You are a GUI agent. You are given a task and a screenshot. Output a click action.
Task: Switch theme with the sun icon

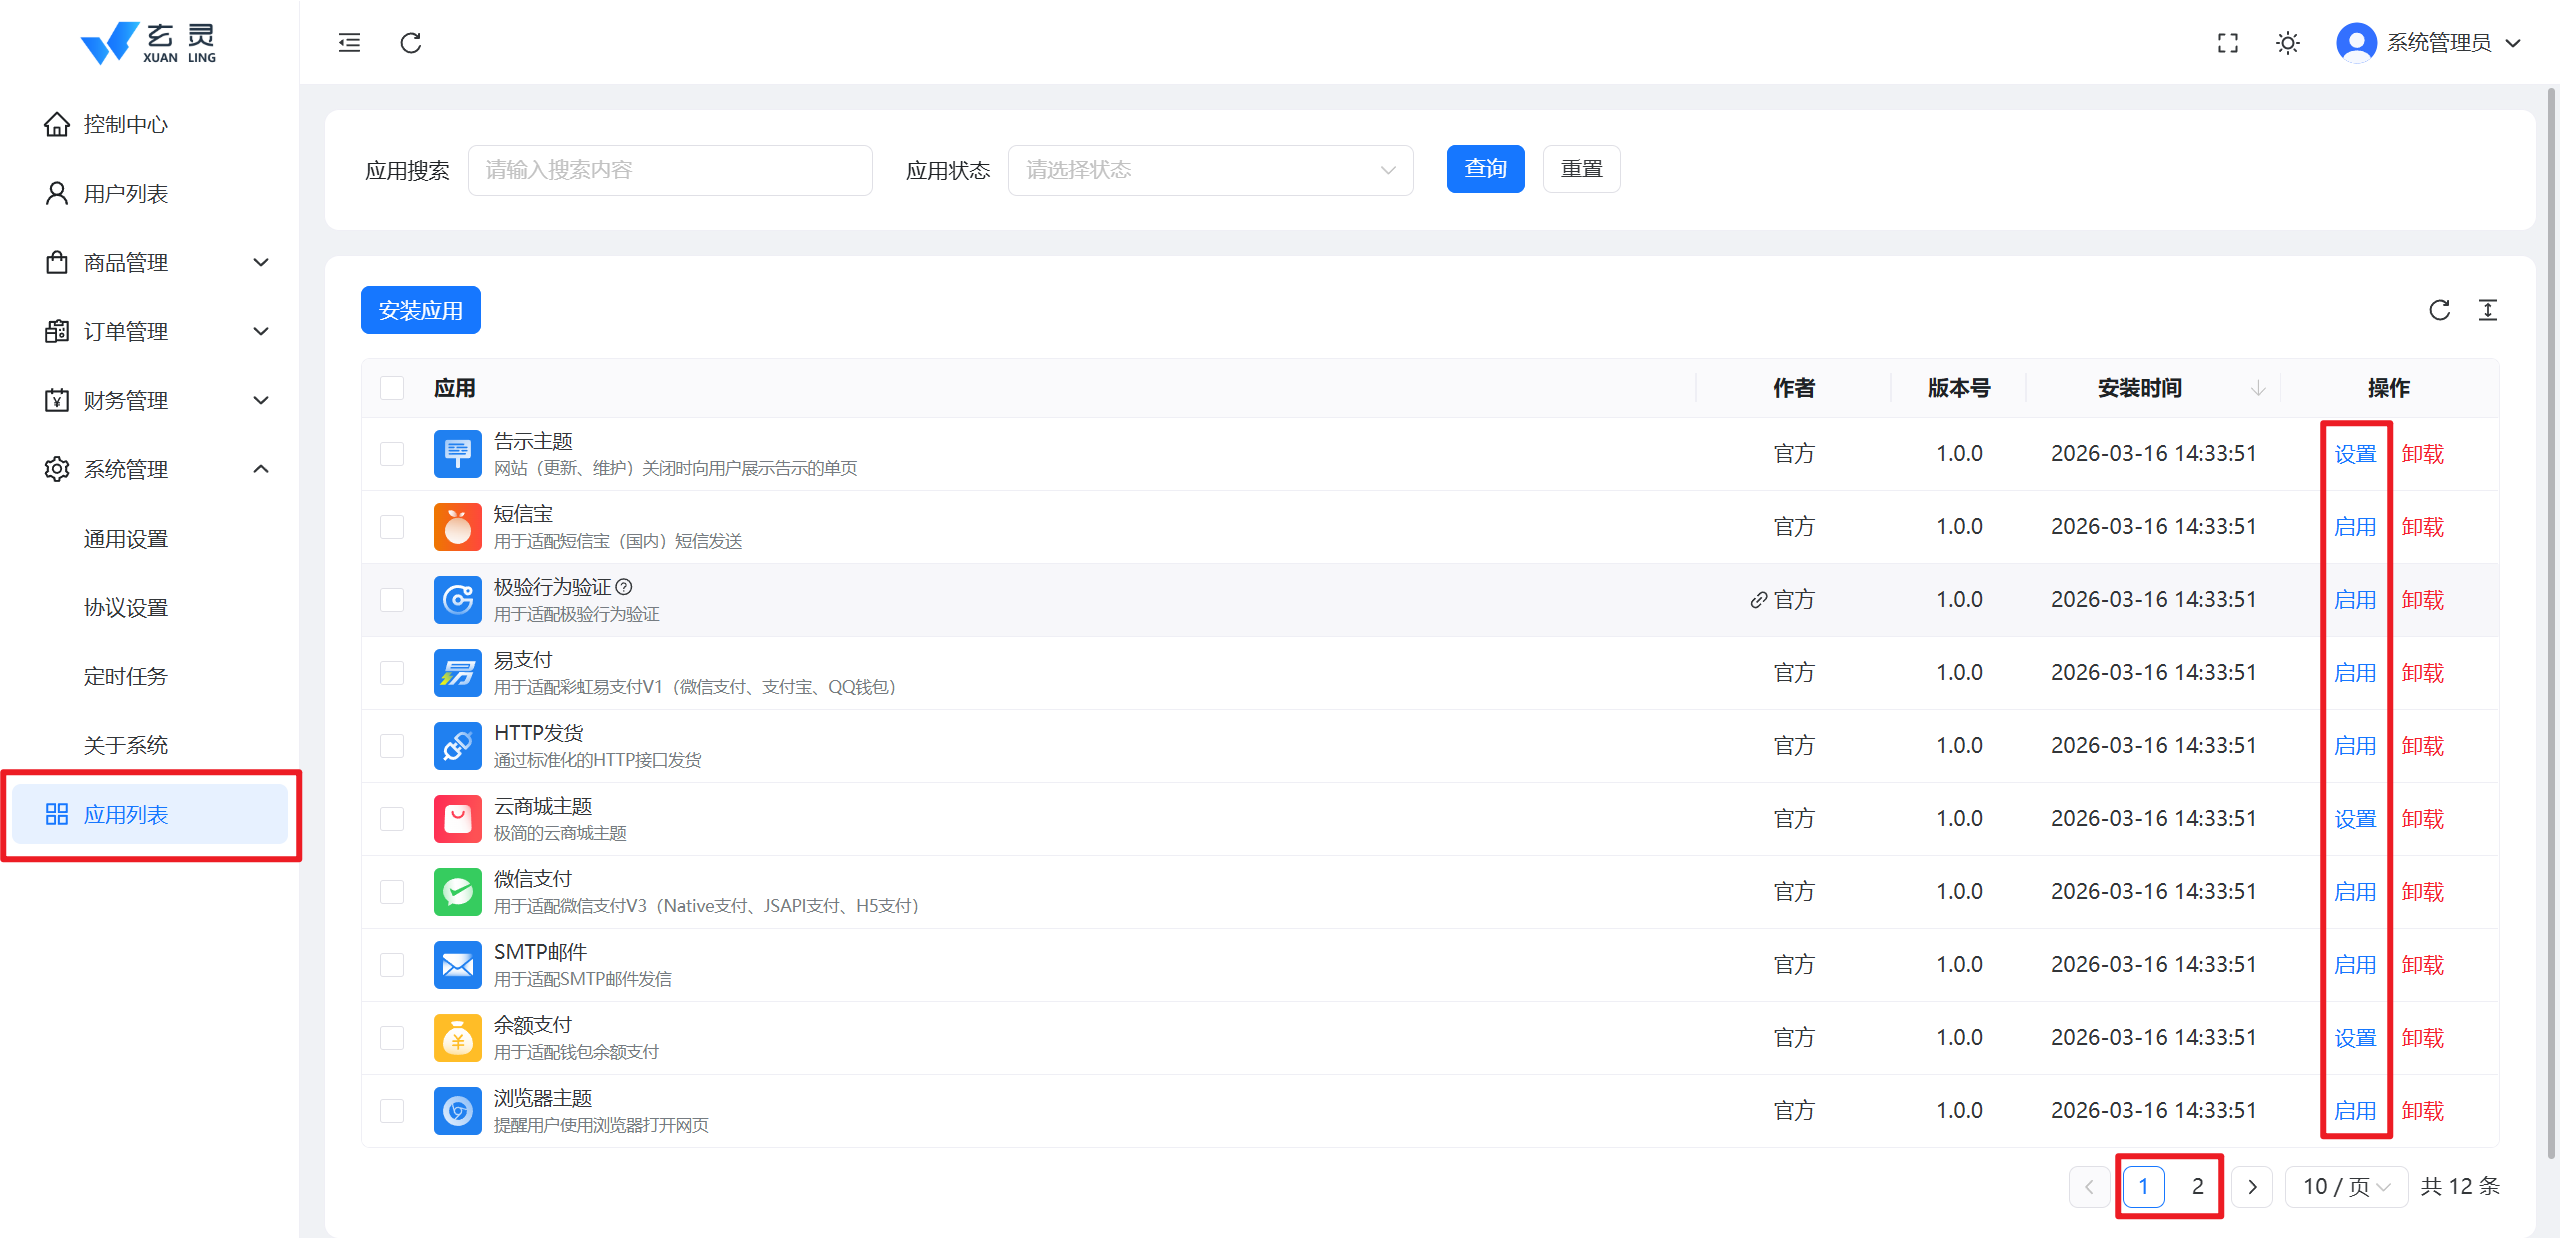(x=2288, y=43)
